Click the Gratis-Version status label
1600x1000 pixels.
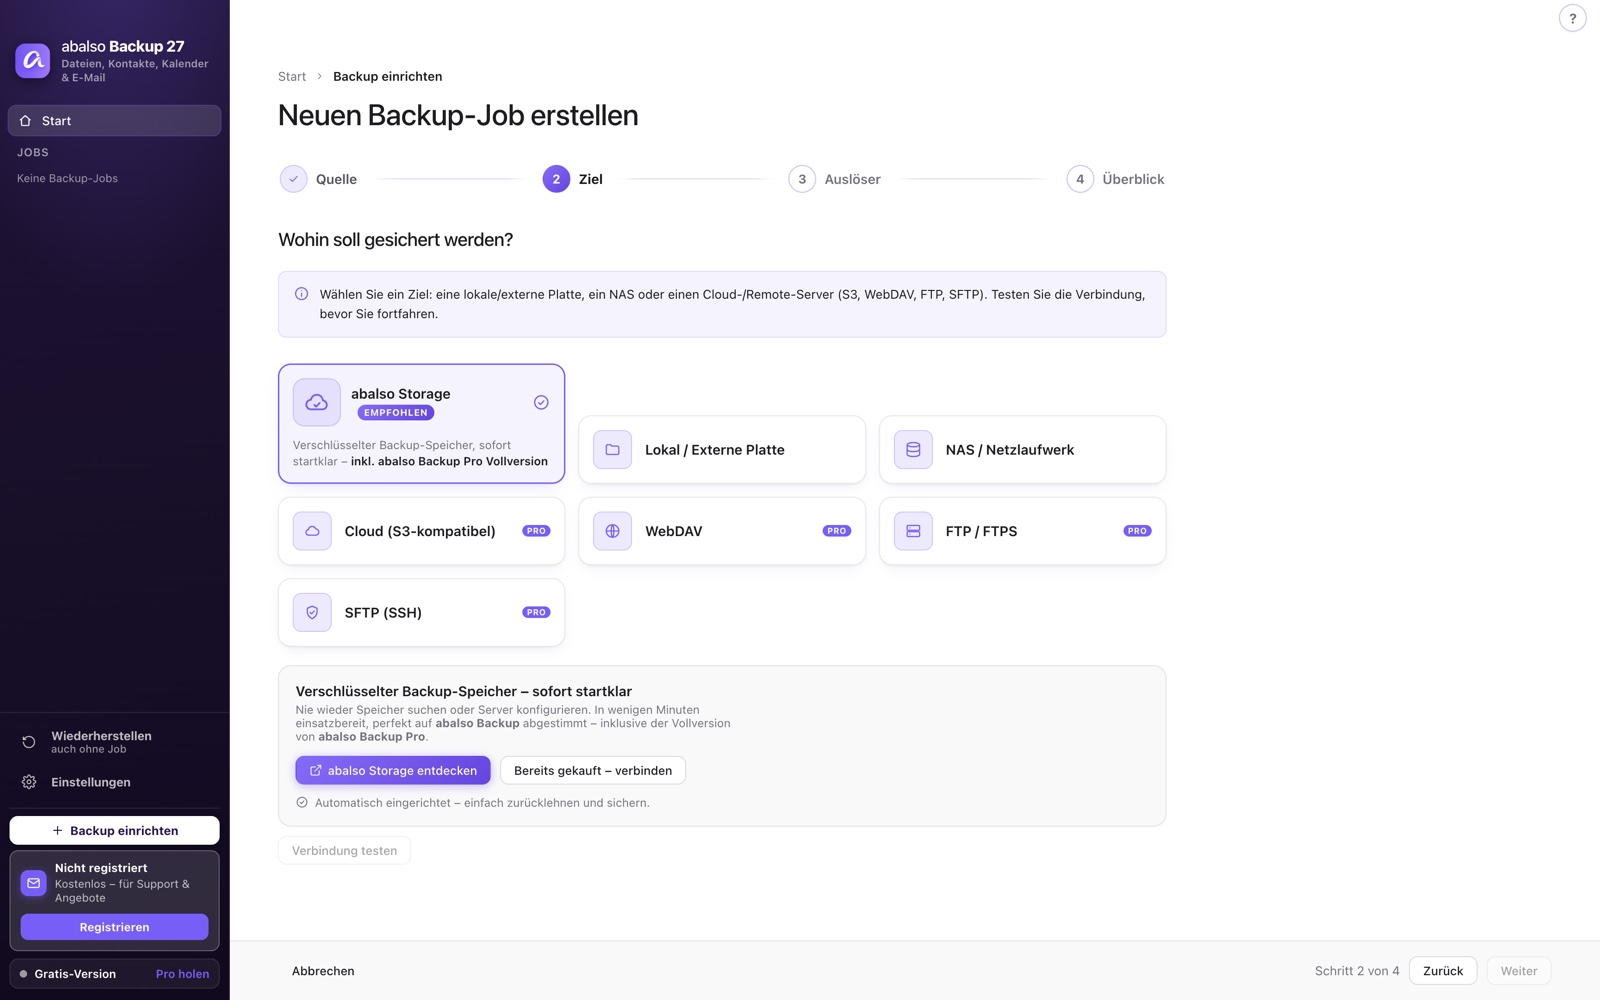(x=75, y=974)
